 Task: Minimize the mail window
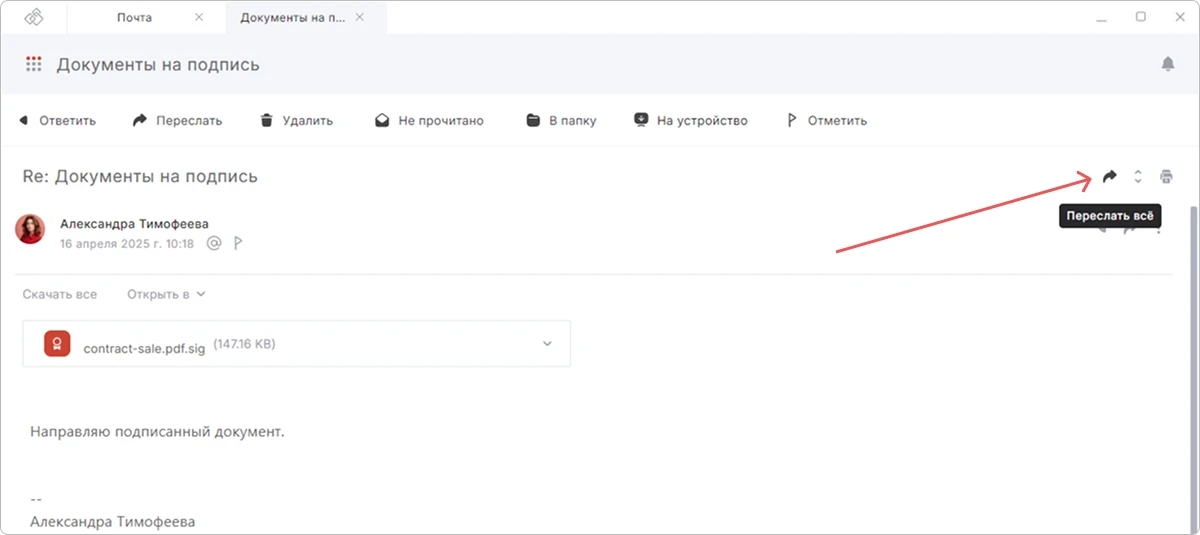pos(1102,17)
